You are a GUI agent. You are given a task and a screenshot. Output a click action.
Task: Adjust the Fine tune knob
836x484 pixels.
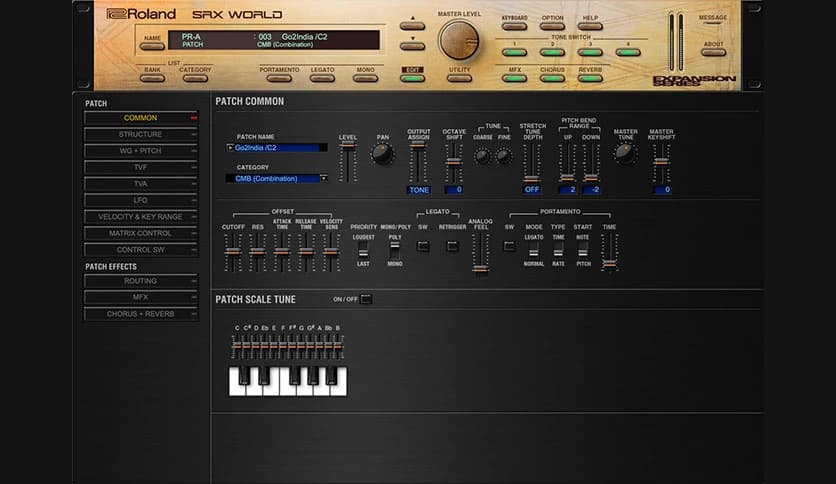(x=503, y=156)
